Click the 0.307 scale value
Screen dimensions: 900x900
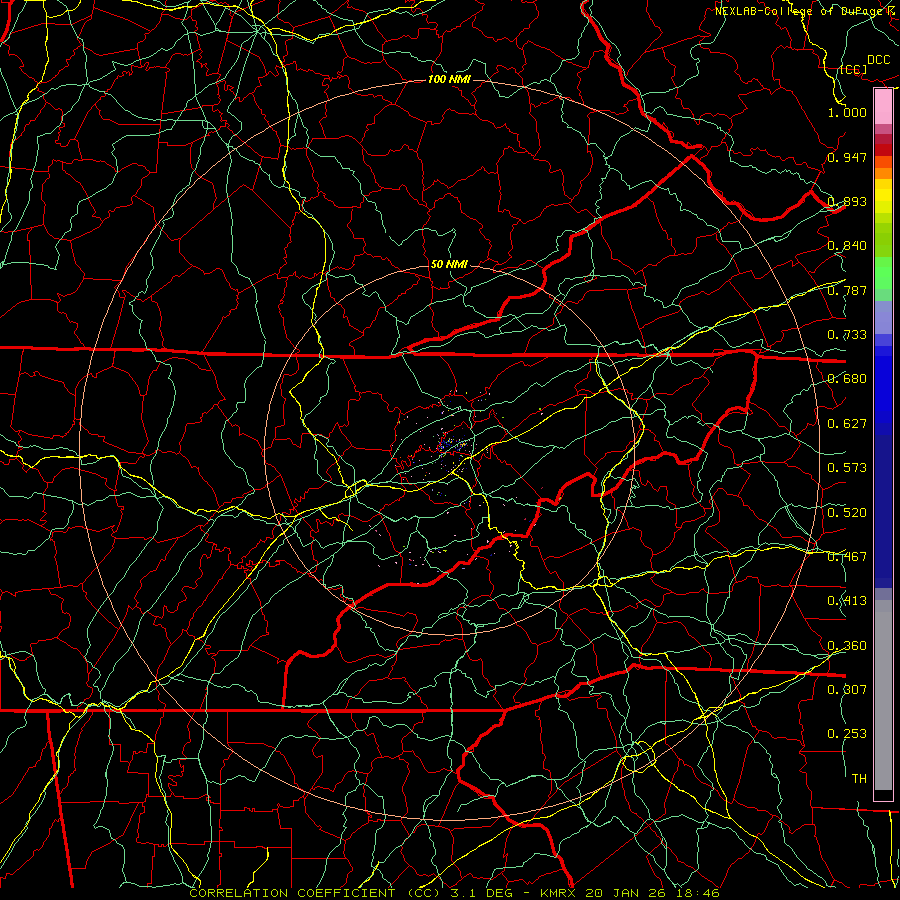coord(847,689)
